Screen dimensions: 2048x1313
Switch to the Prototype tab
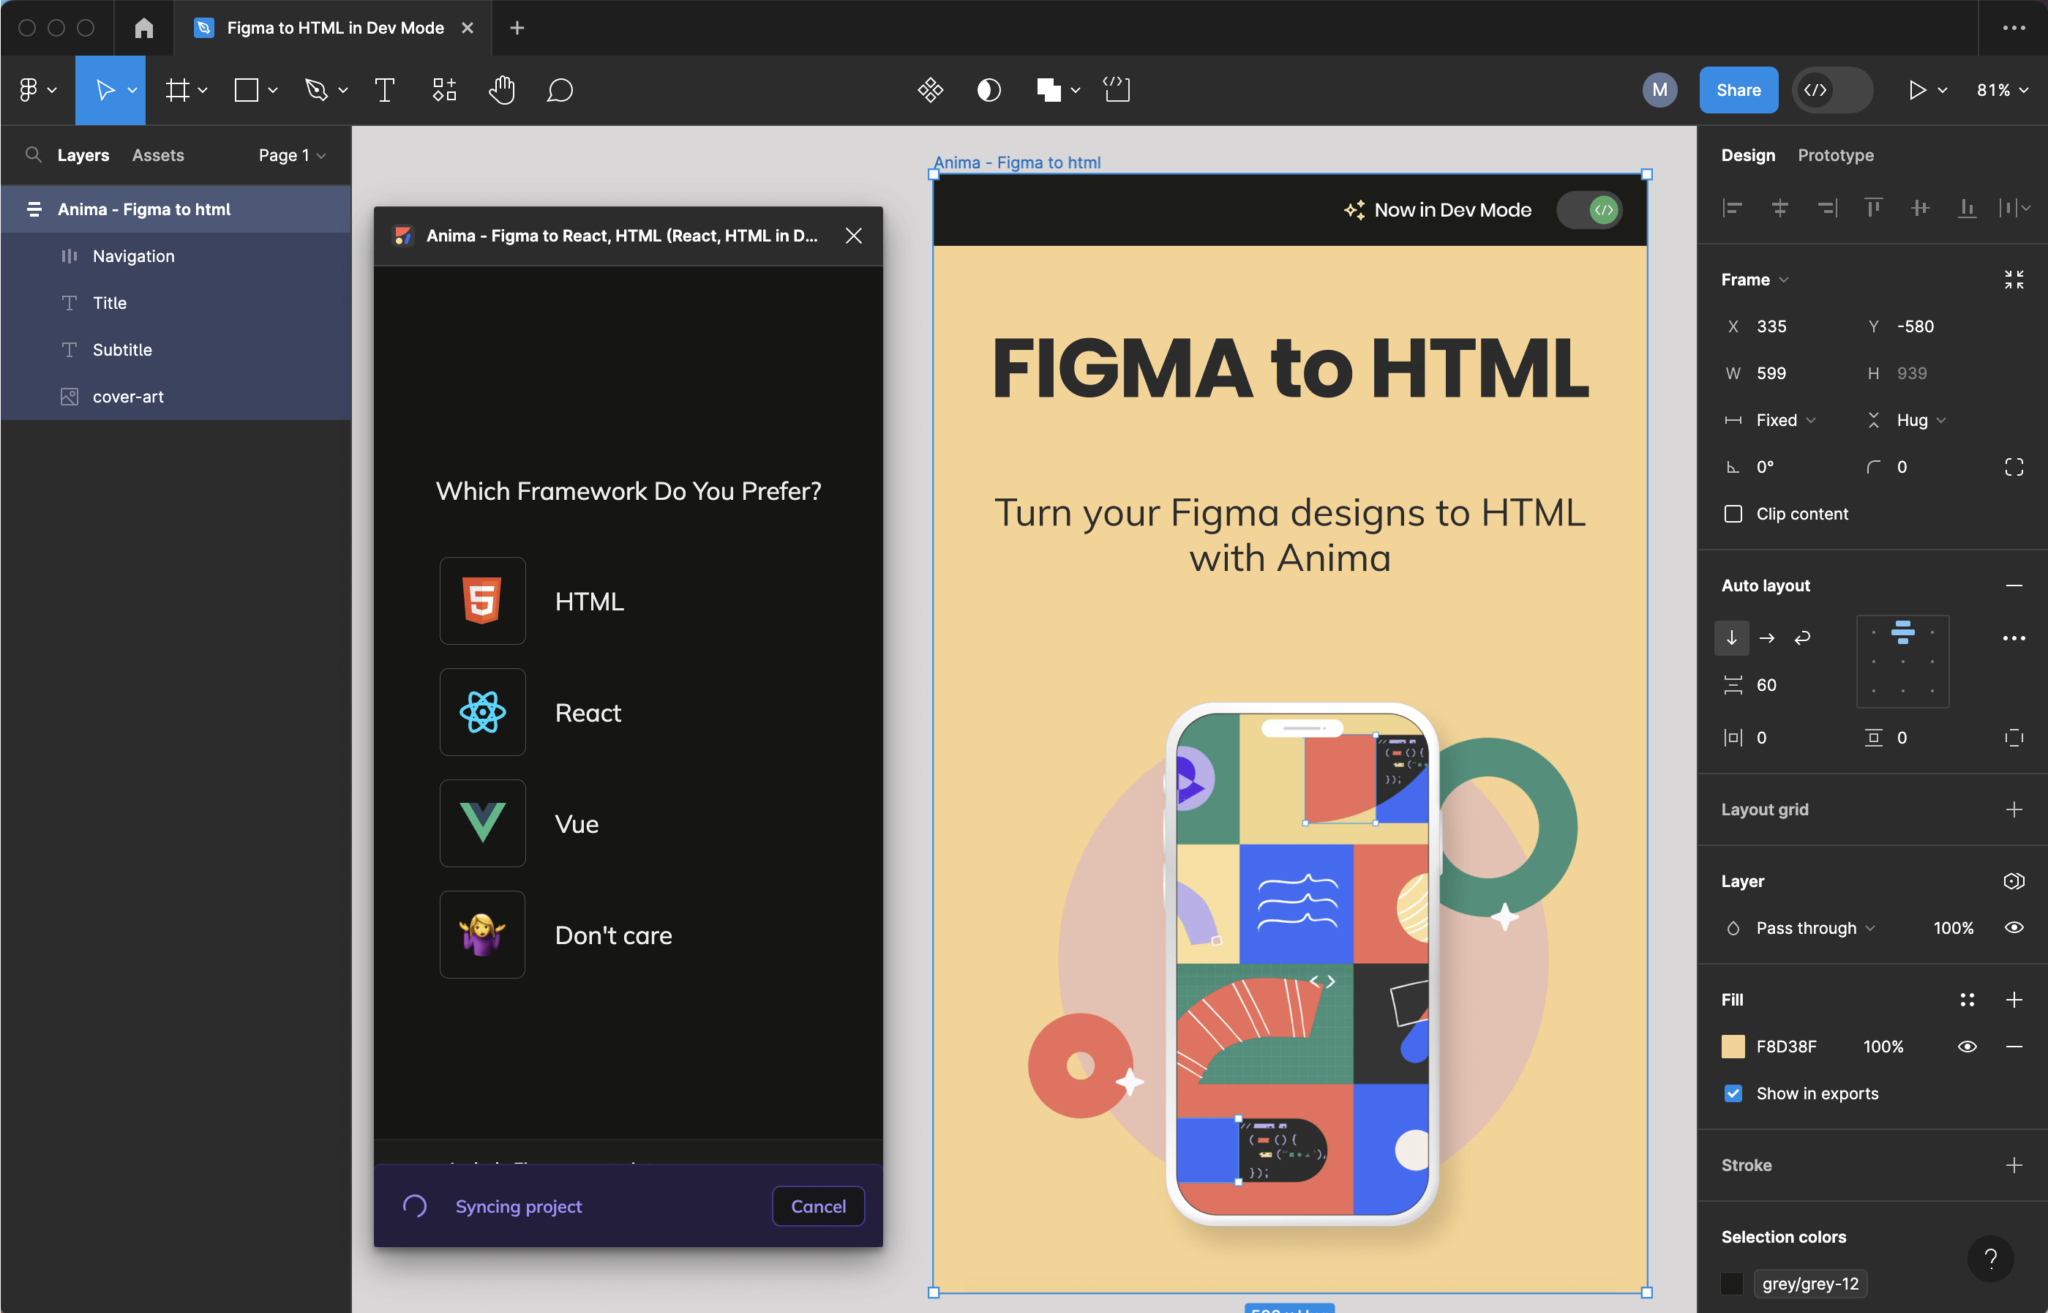(x=1834, y=155)
